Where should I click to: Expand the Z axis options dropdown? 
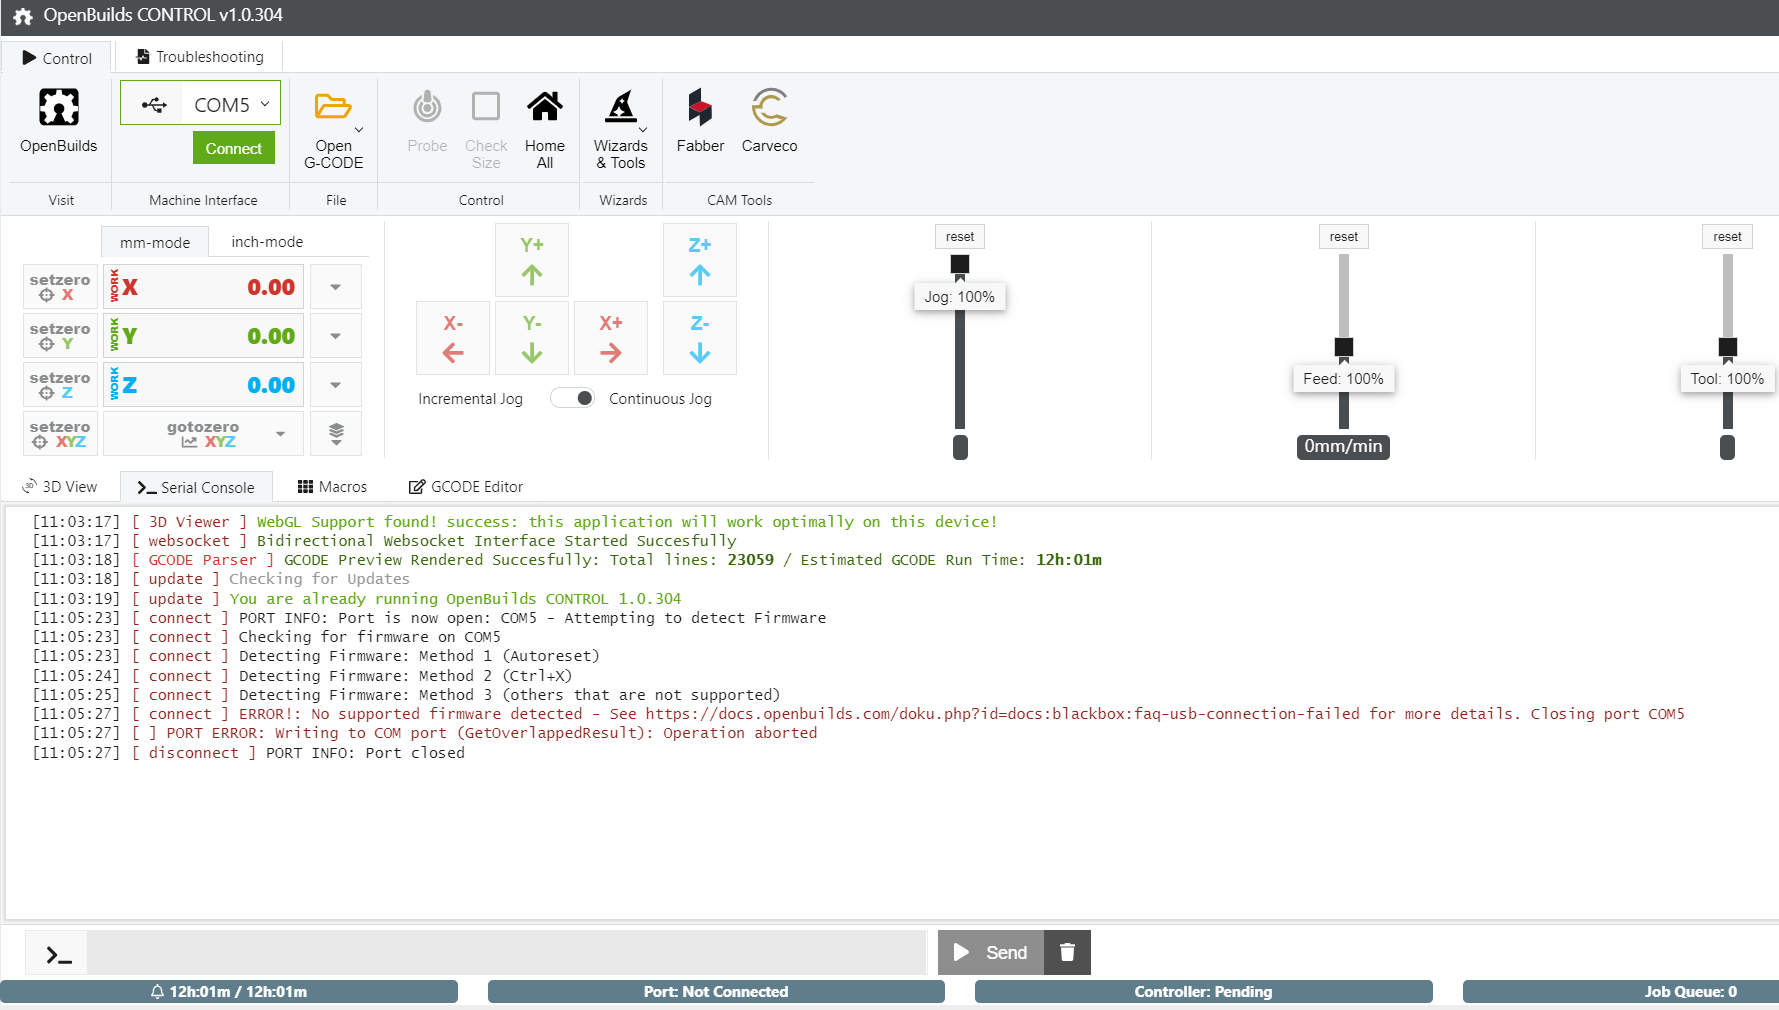[x=336, y=385]
